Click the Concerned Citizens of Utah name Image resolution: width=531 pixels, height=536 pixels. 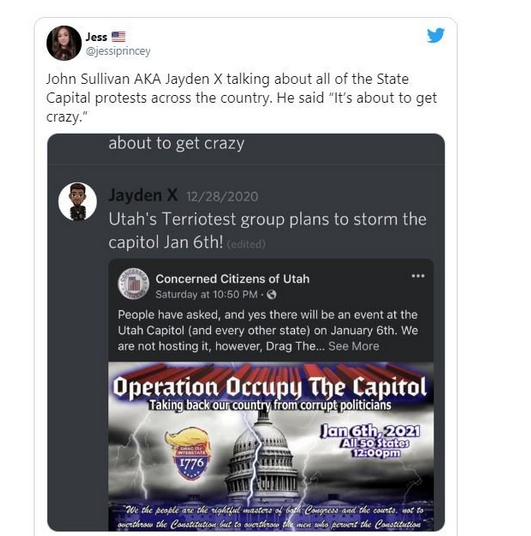pos(233,279)
